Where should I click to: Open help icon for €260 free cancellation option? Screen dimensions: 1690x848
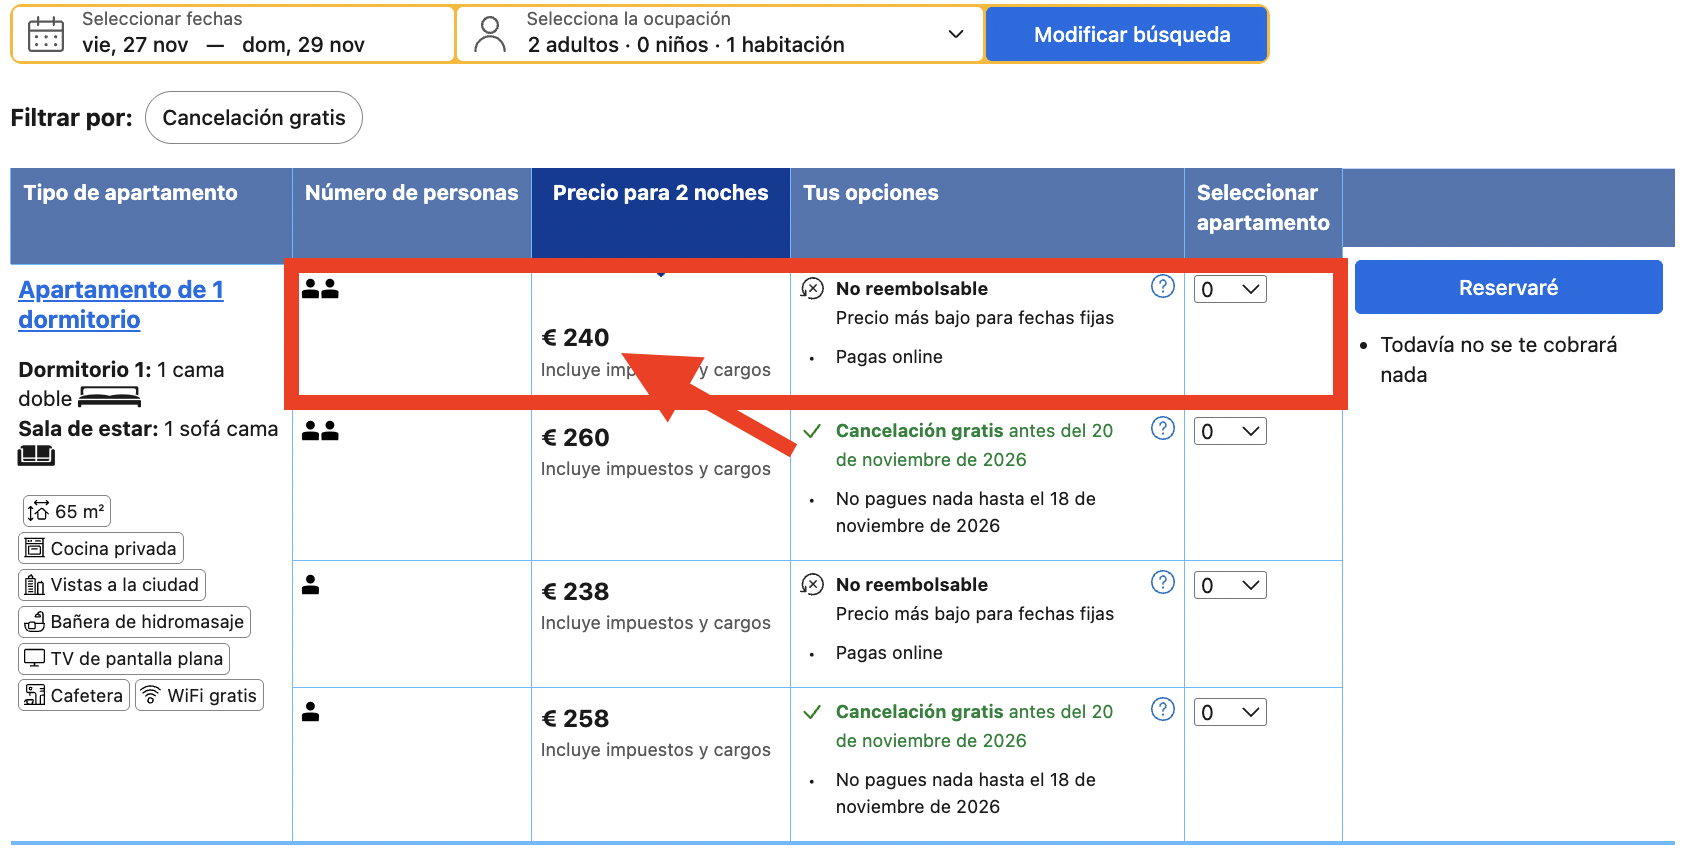pyautogui.click(x=1163, y=428)
